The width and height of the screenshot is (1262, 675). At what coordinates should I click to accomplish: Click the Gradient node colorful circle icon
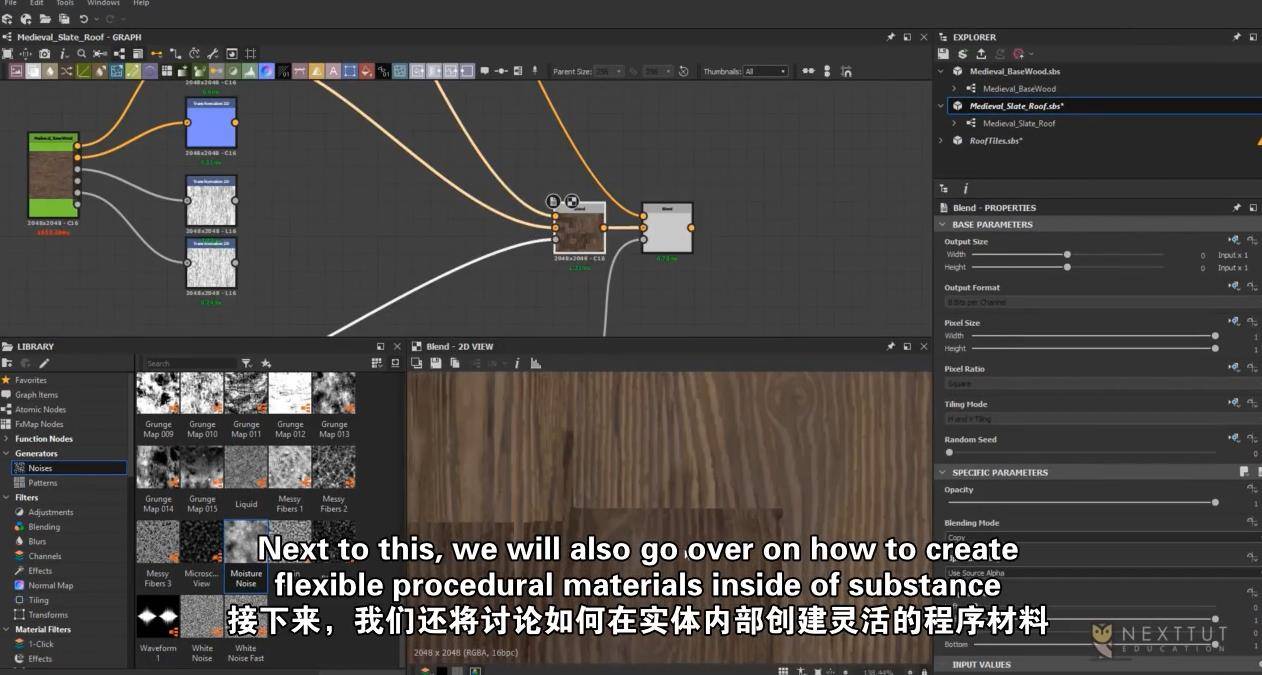(x=266, y=71)
